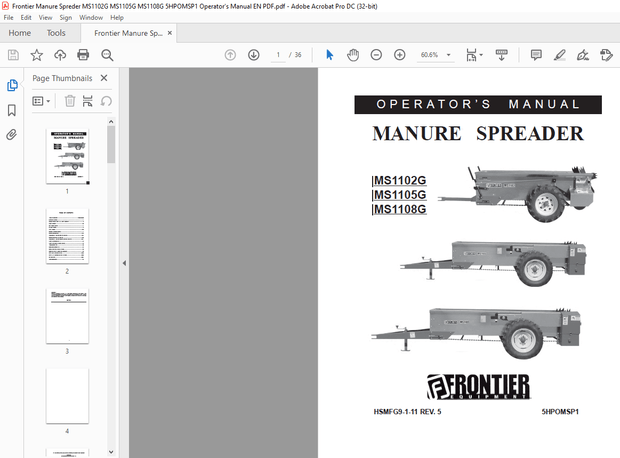Switch to the Tools tab
The image size is (620, 458).
pos(56,33)
